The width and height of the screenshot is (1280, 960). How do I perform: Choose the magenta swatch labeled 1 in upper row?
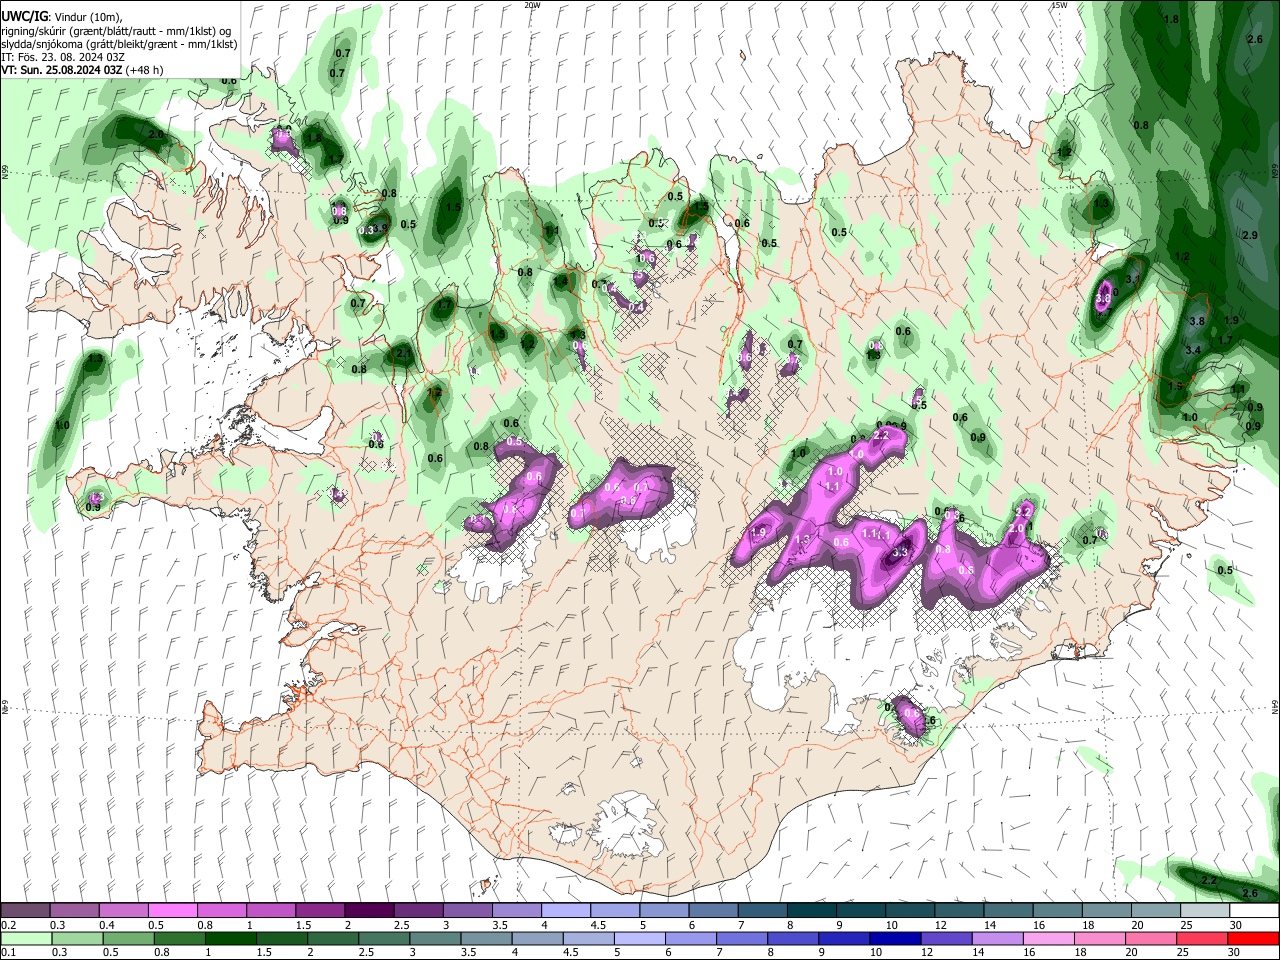tap(271, 911)
